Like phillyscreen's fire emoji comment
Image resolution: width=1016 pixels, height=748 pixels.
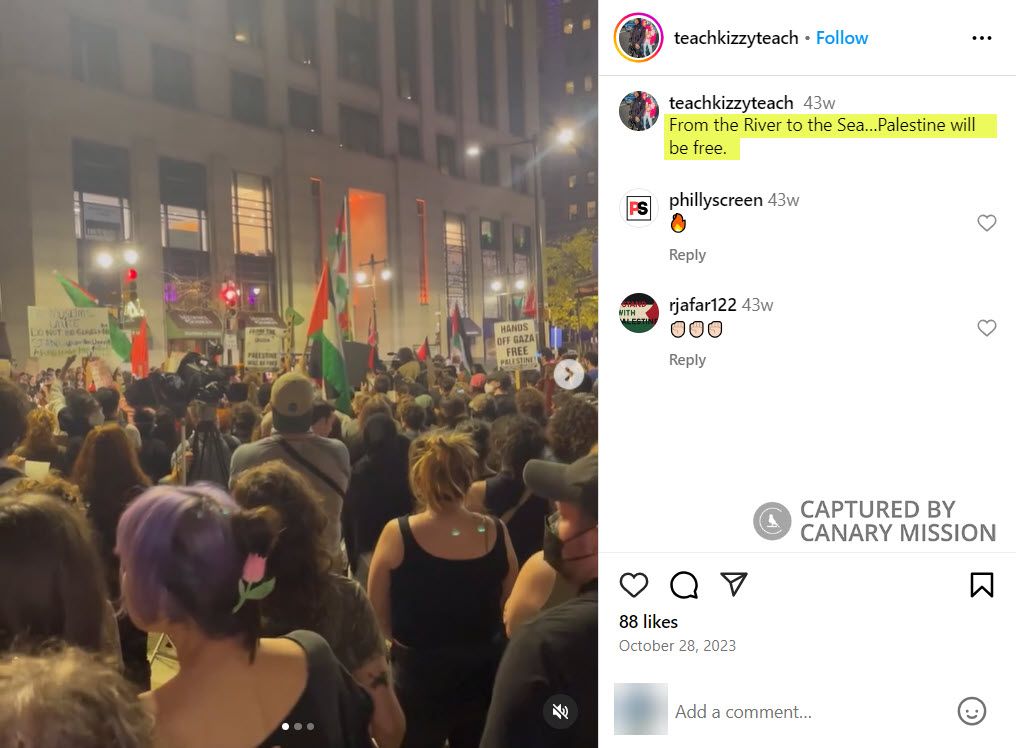986,223
